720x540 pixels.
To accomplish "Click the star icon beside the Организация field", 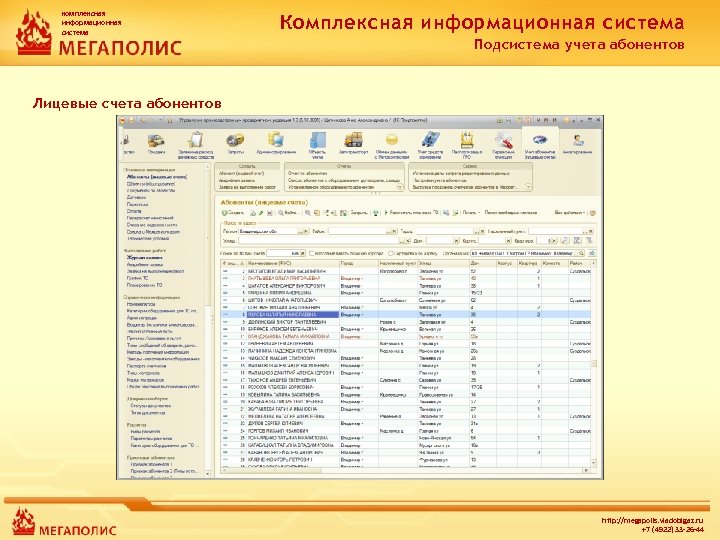I will click(x=592, y=253).
